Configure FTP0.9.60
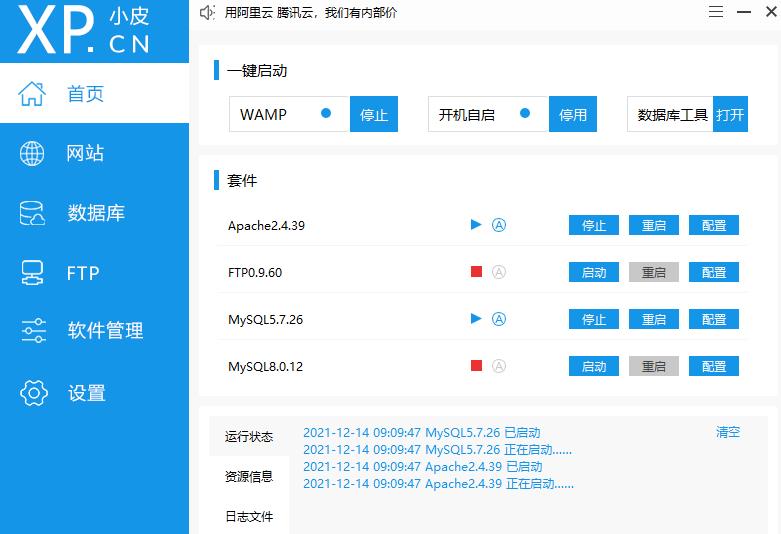This screenshot has height=534, width=781. (x=714, y=272)
